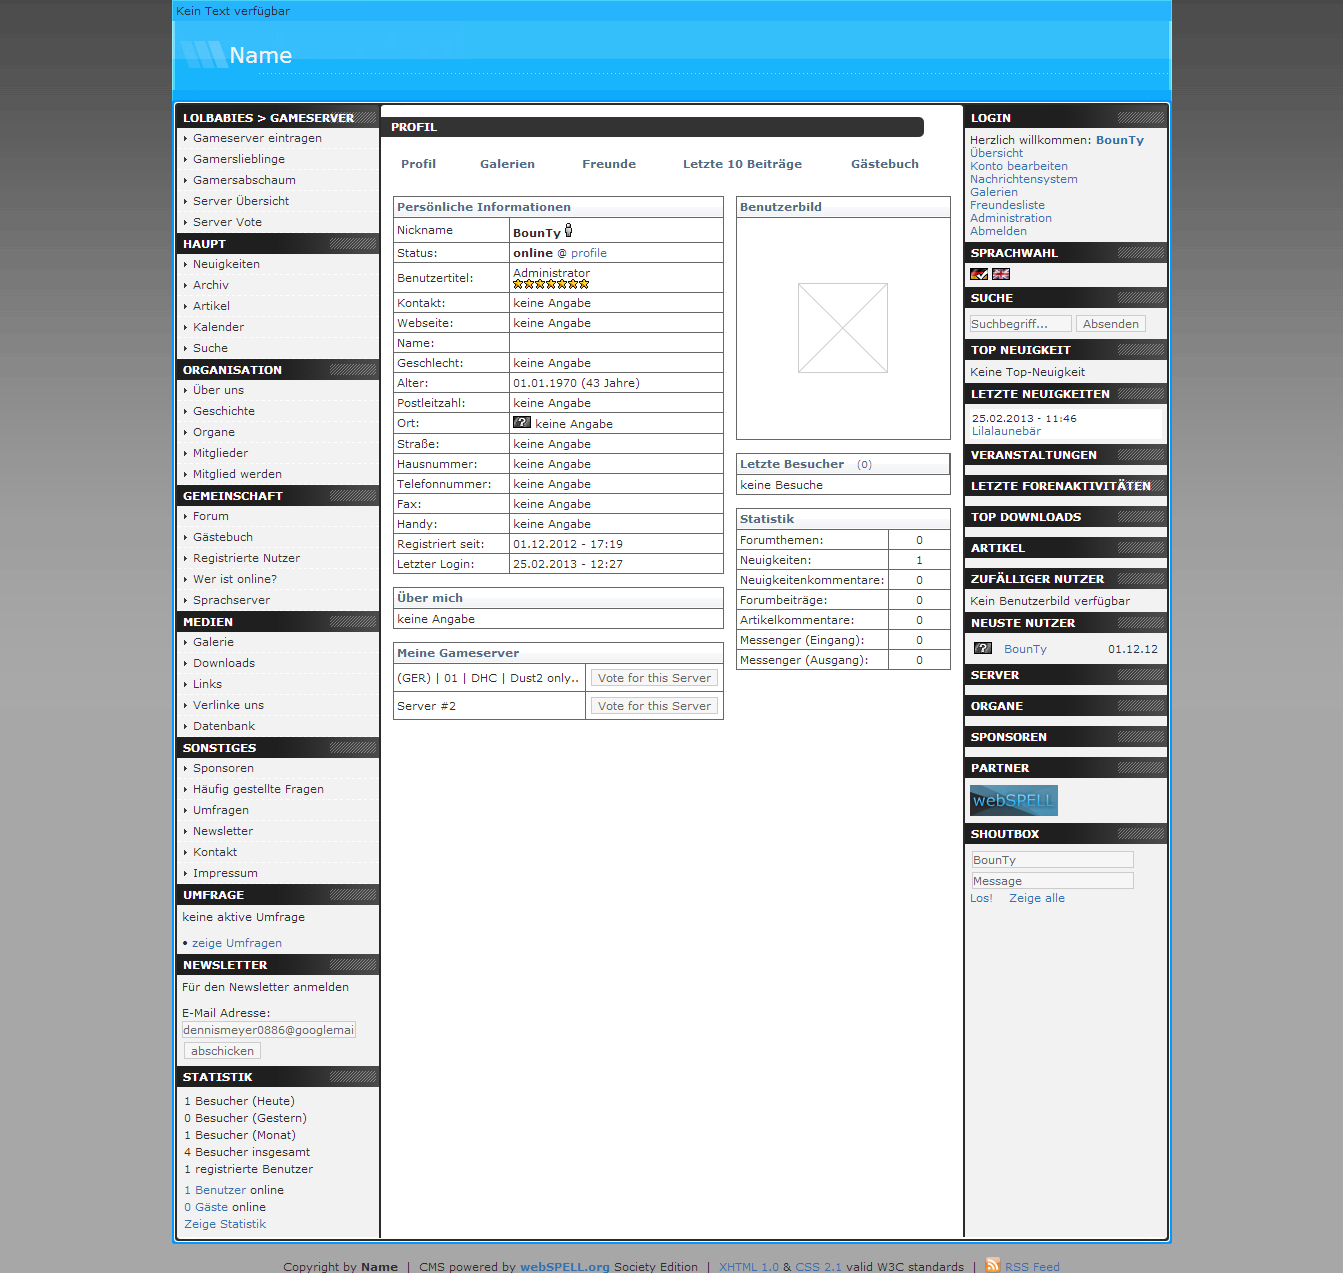Image resolution: width=1343 pixels, height=1273 pixels.
Task: Open the Sponsoren menu item
Action: point(223,768)
